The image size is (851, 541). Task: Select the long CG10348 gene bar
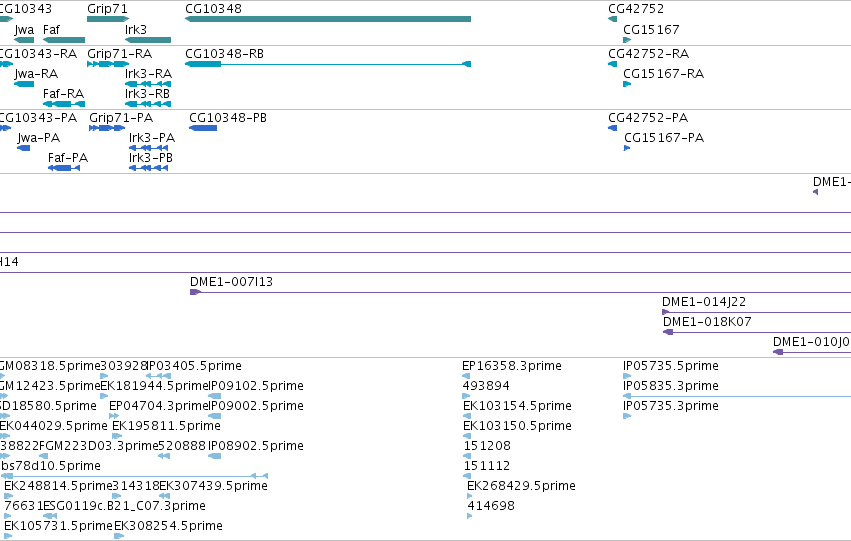coord(328,19)
